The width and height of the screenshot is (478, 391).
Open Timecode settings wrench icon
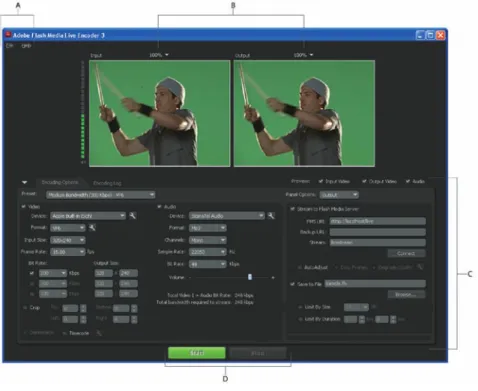pyautogui.click(x=99, y=333)
